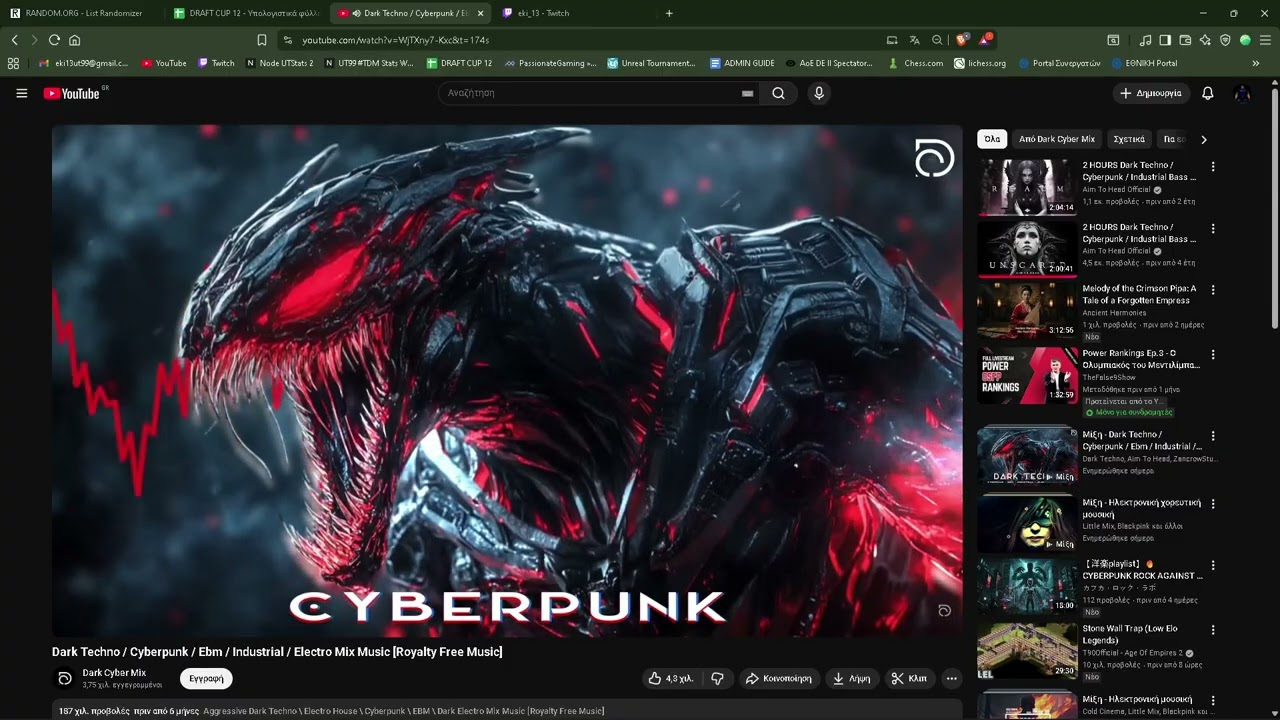The height and width of the screenshot is (720, 1280).
Task: Open the on-screen keyboard icon in search box
Action: 747,93
